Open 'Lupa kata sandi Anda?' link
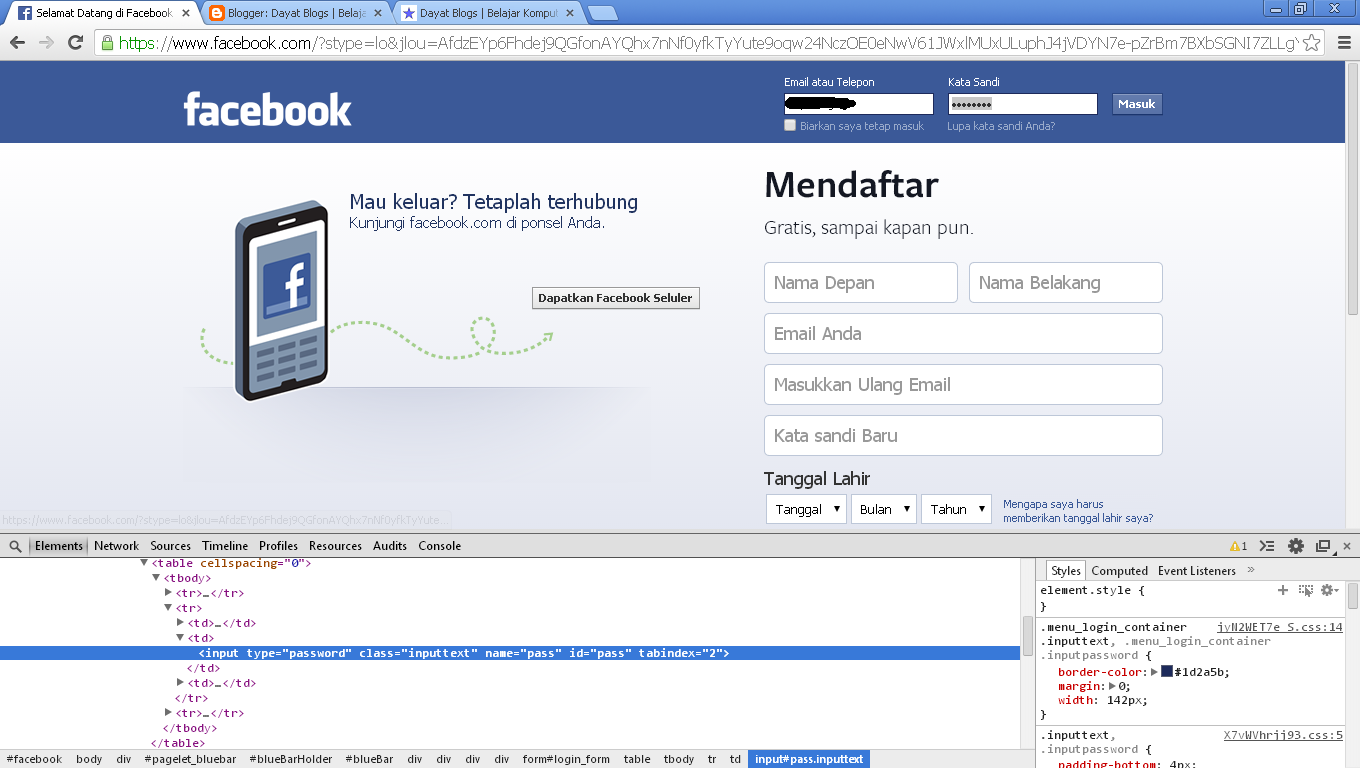This screenshot has height=768, width=1360. point(1001,126)
